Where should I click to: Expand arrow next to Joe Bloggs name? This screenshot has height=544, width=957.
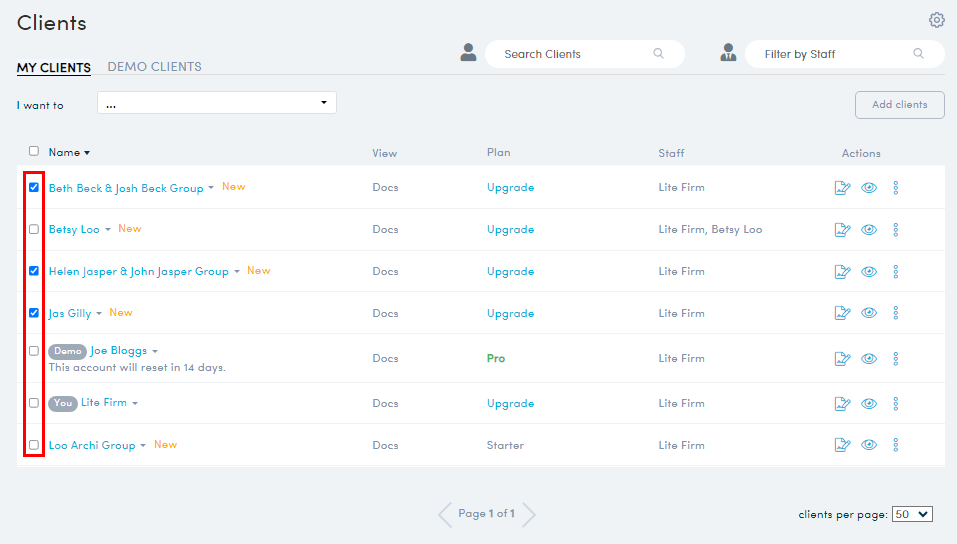click(155, 352)
